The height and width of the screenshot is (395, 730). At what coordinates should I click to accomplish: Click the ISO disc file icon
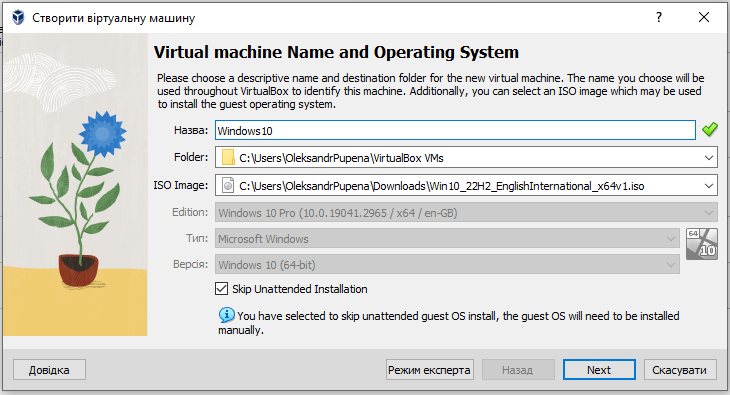228,185
